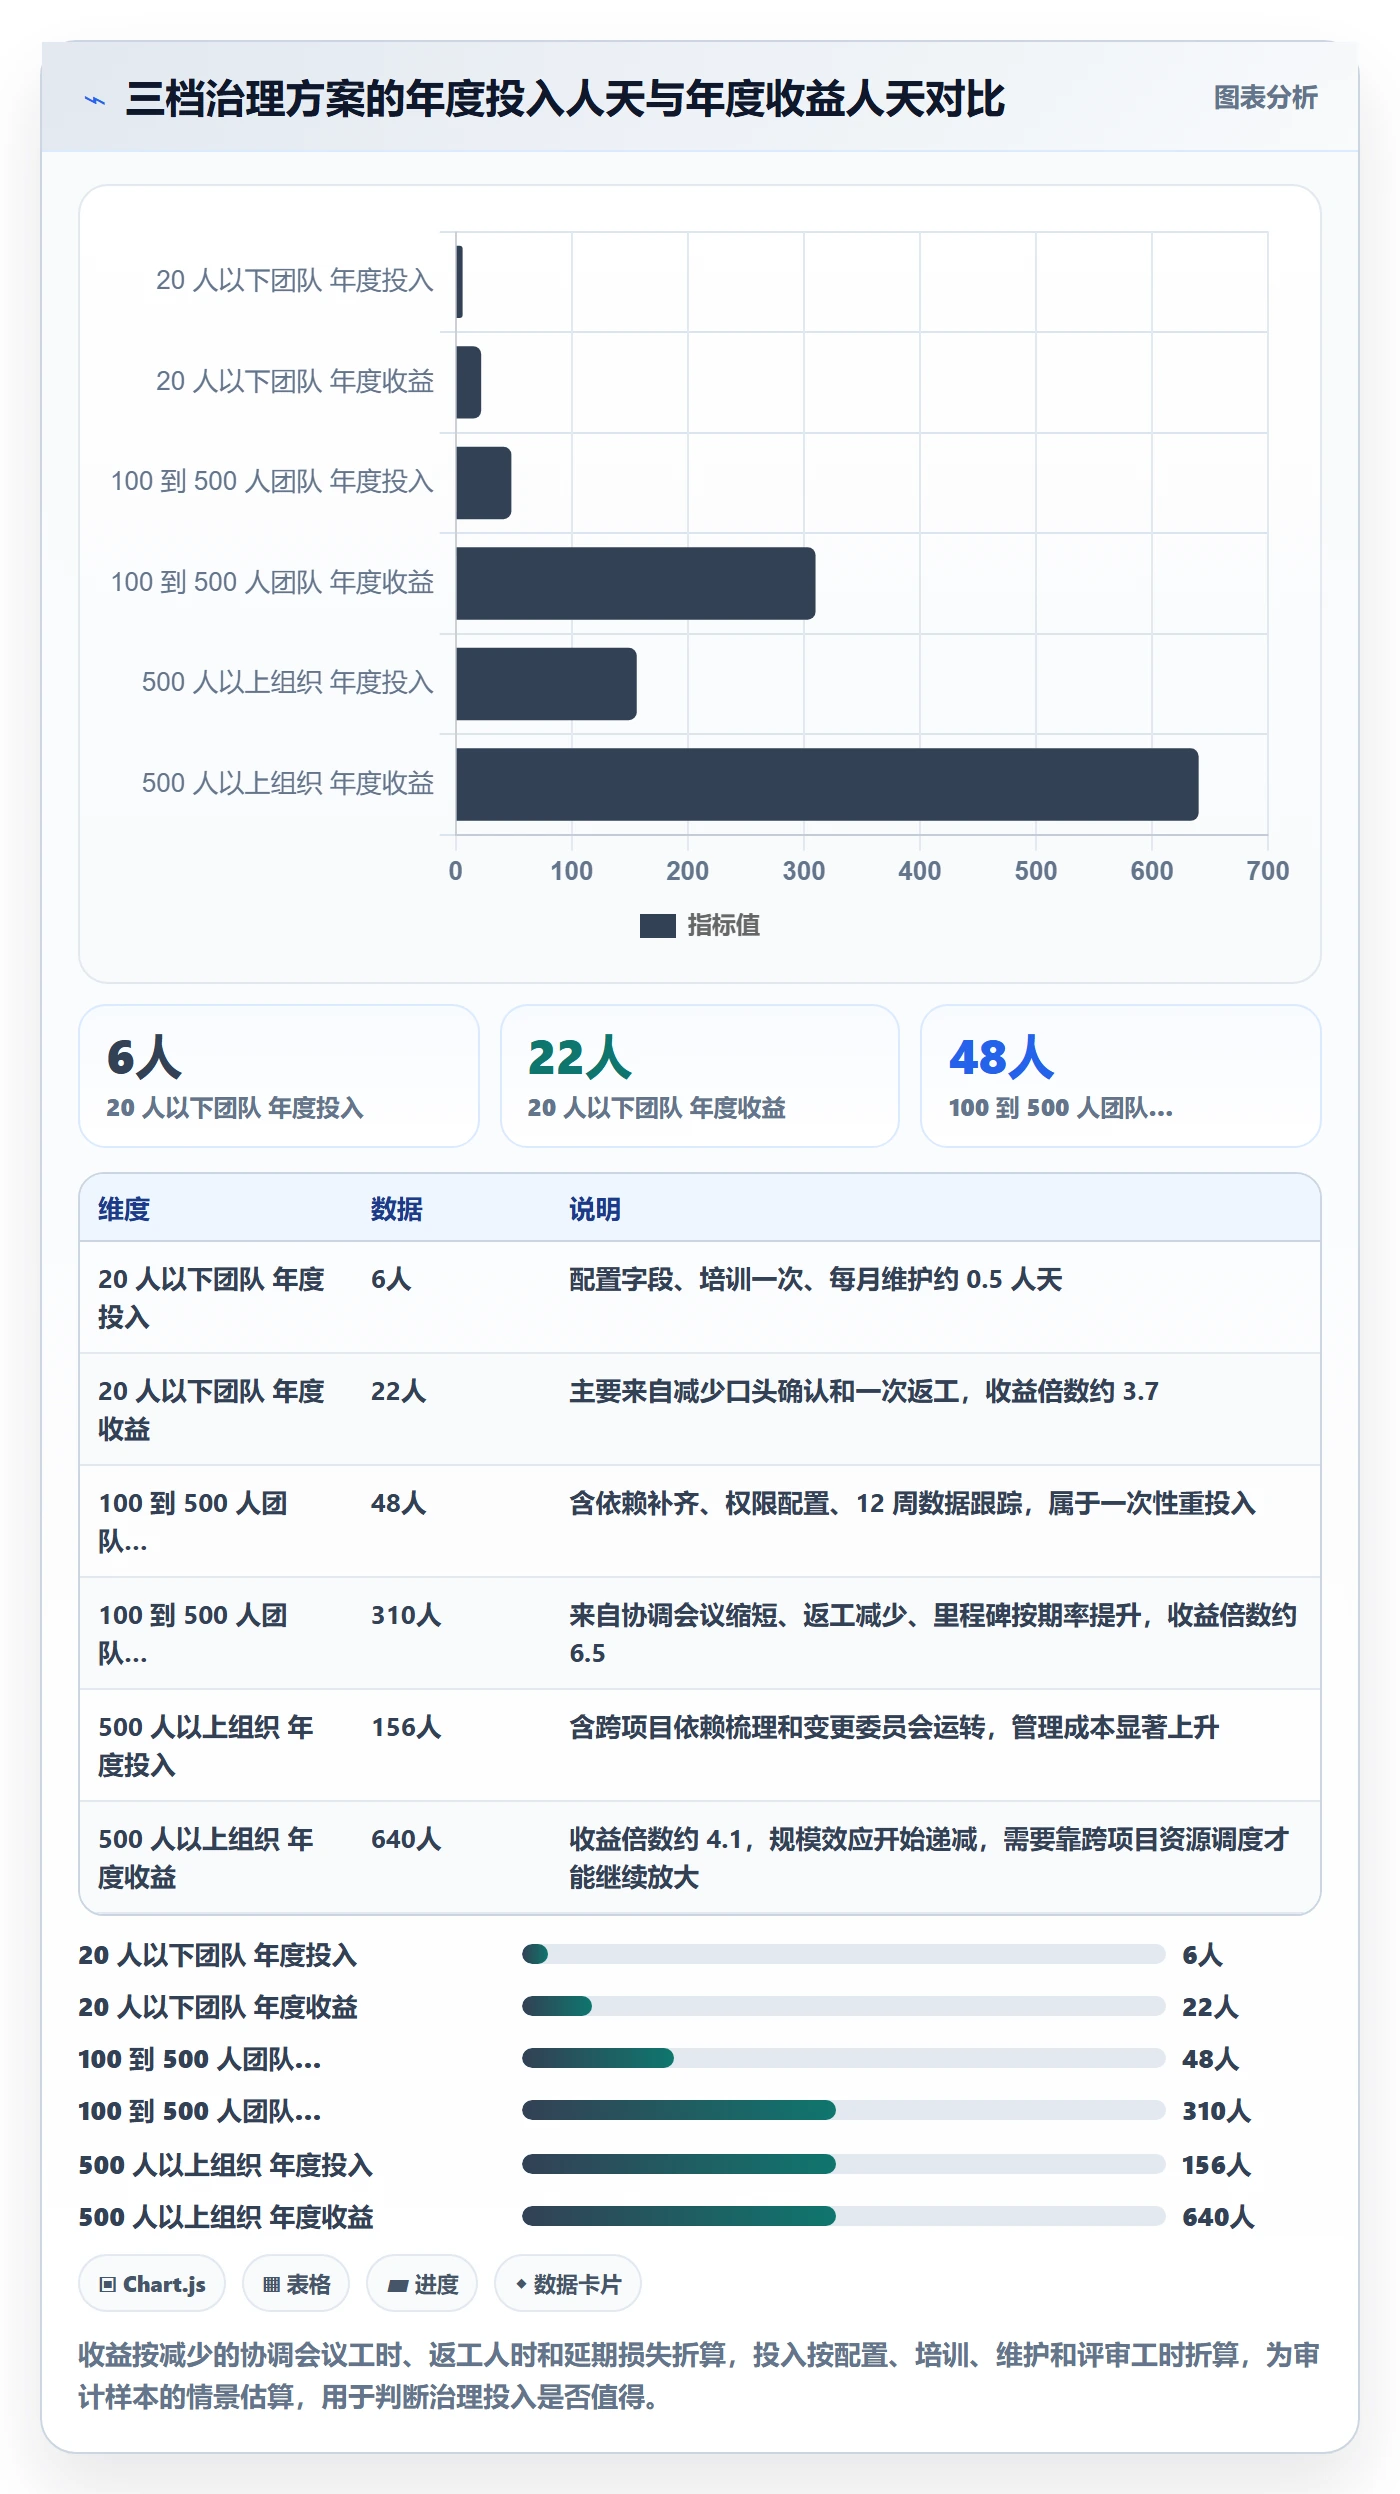This screenshot has height=2494, width=1400.
Task: Click the progress bar showing 156人
Action: click(843, 2164)
